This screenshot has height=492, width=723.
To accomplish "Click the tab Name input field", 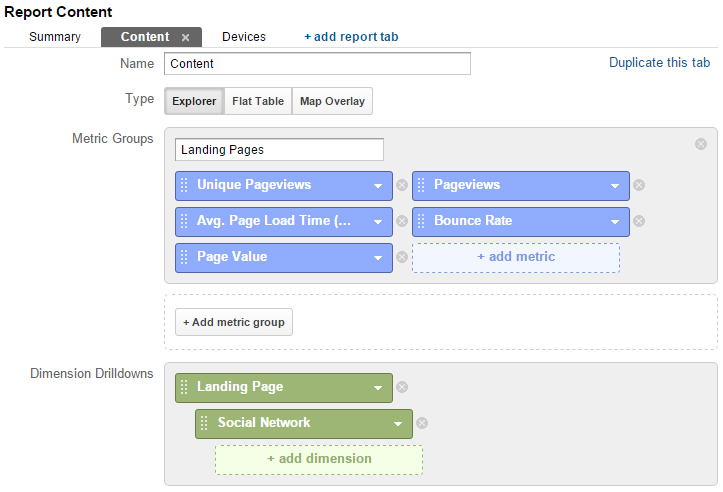I will (317, 64).
